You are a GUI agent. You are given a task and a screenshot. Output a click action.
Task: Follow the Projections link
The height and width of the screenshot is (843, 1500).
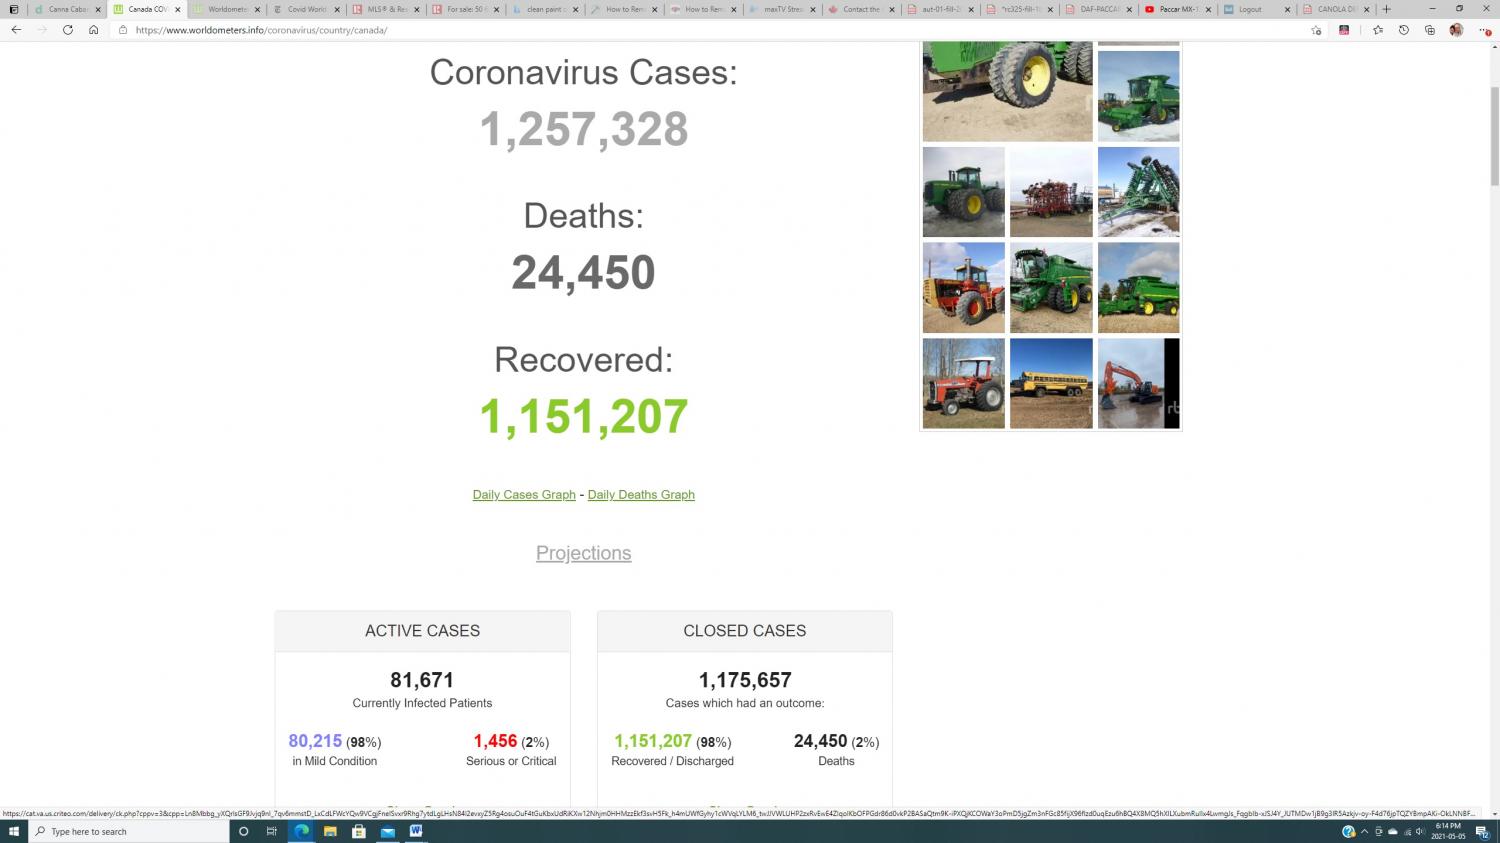[583, 553]
